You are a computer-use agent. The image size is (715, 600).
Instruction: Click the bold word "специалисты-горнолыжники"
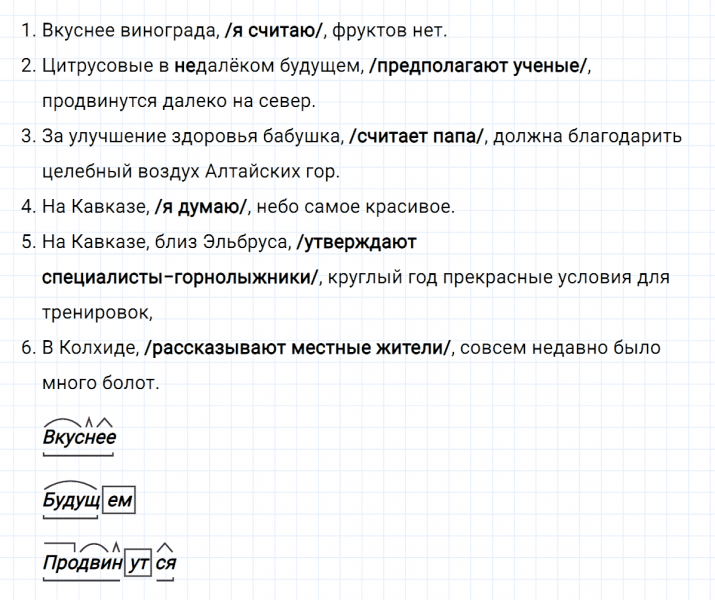point(181,277)
